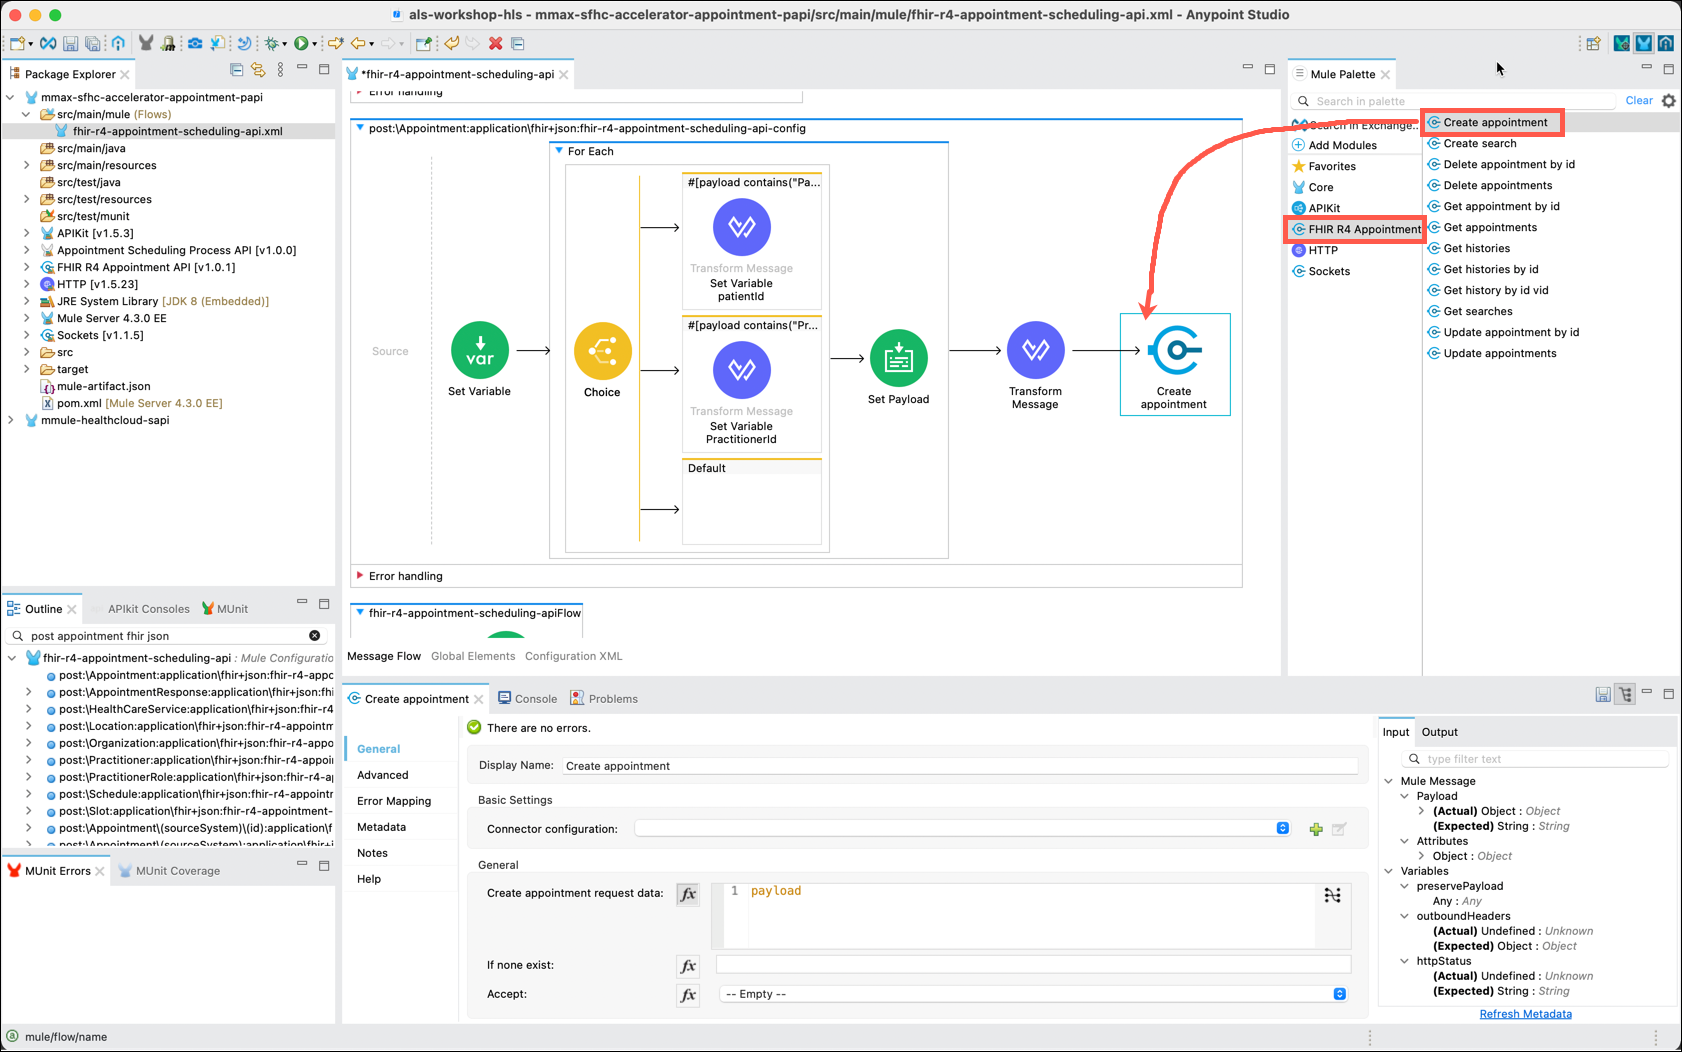The image size is (1682, 1052).
Task: Switch to the Global Elements tab
Action: [473, 656]
